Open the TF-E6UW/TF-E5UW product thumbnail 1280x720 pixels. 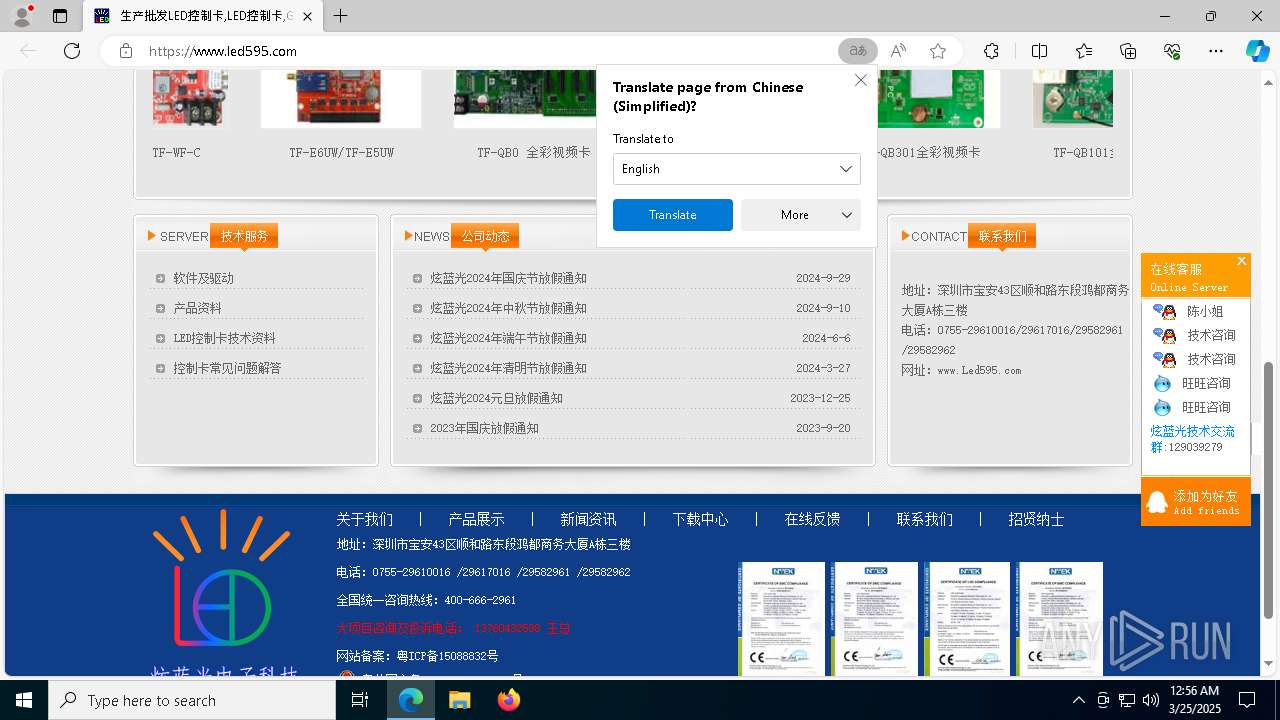click(341, 99)
